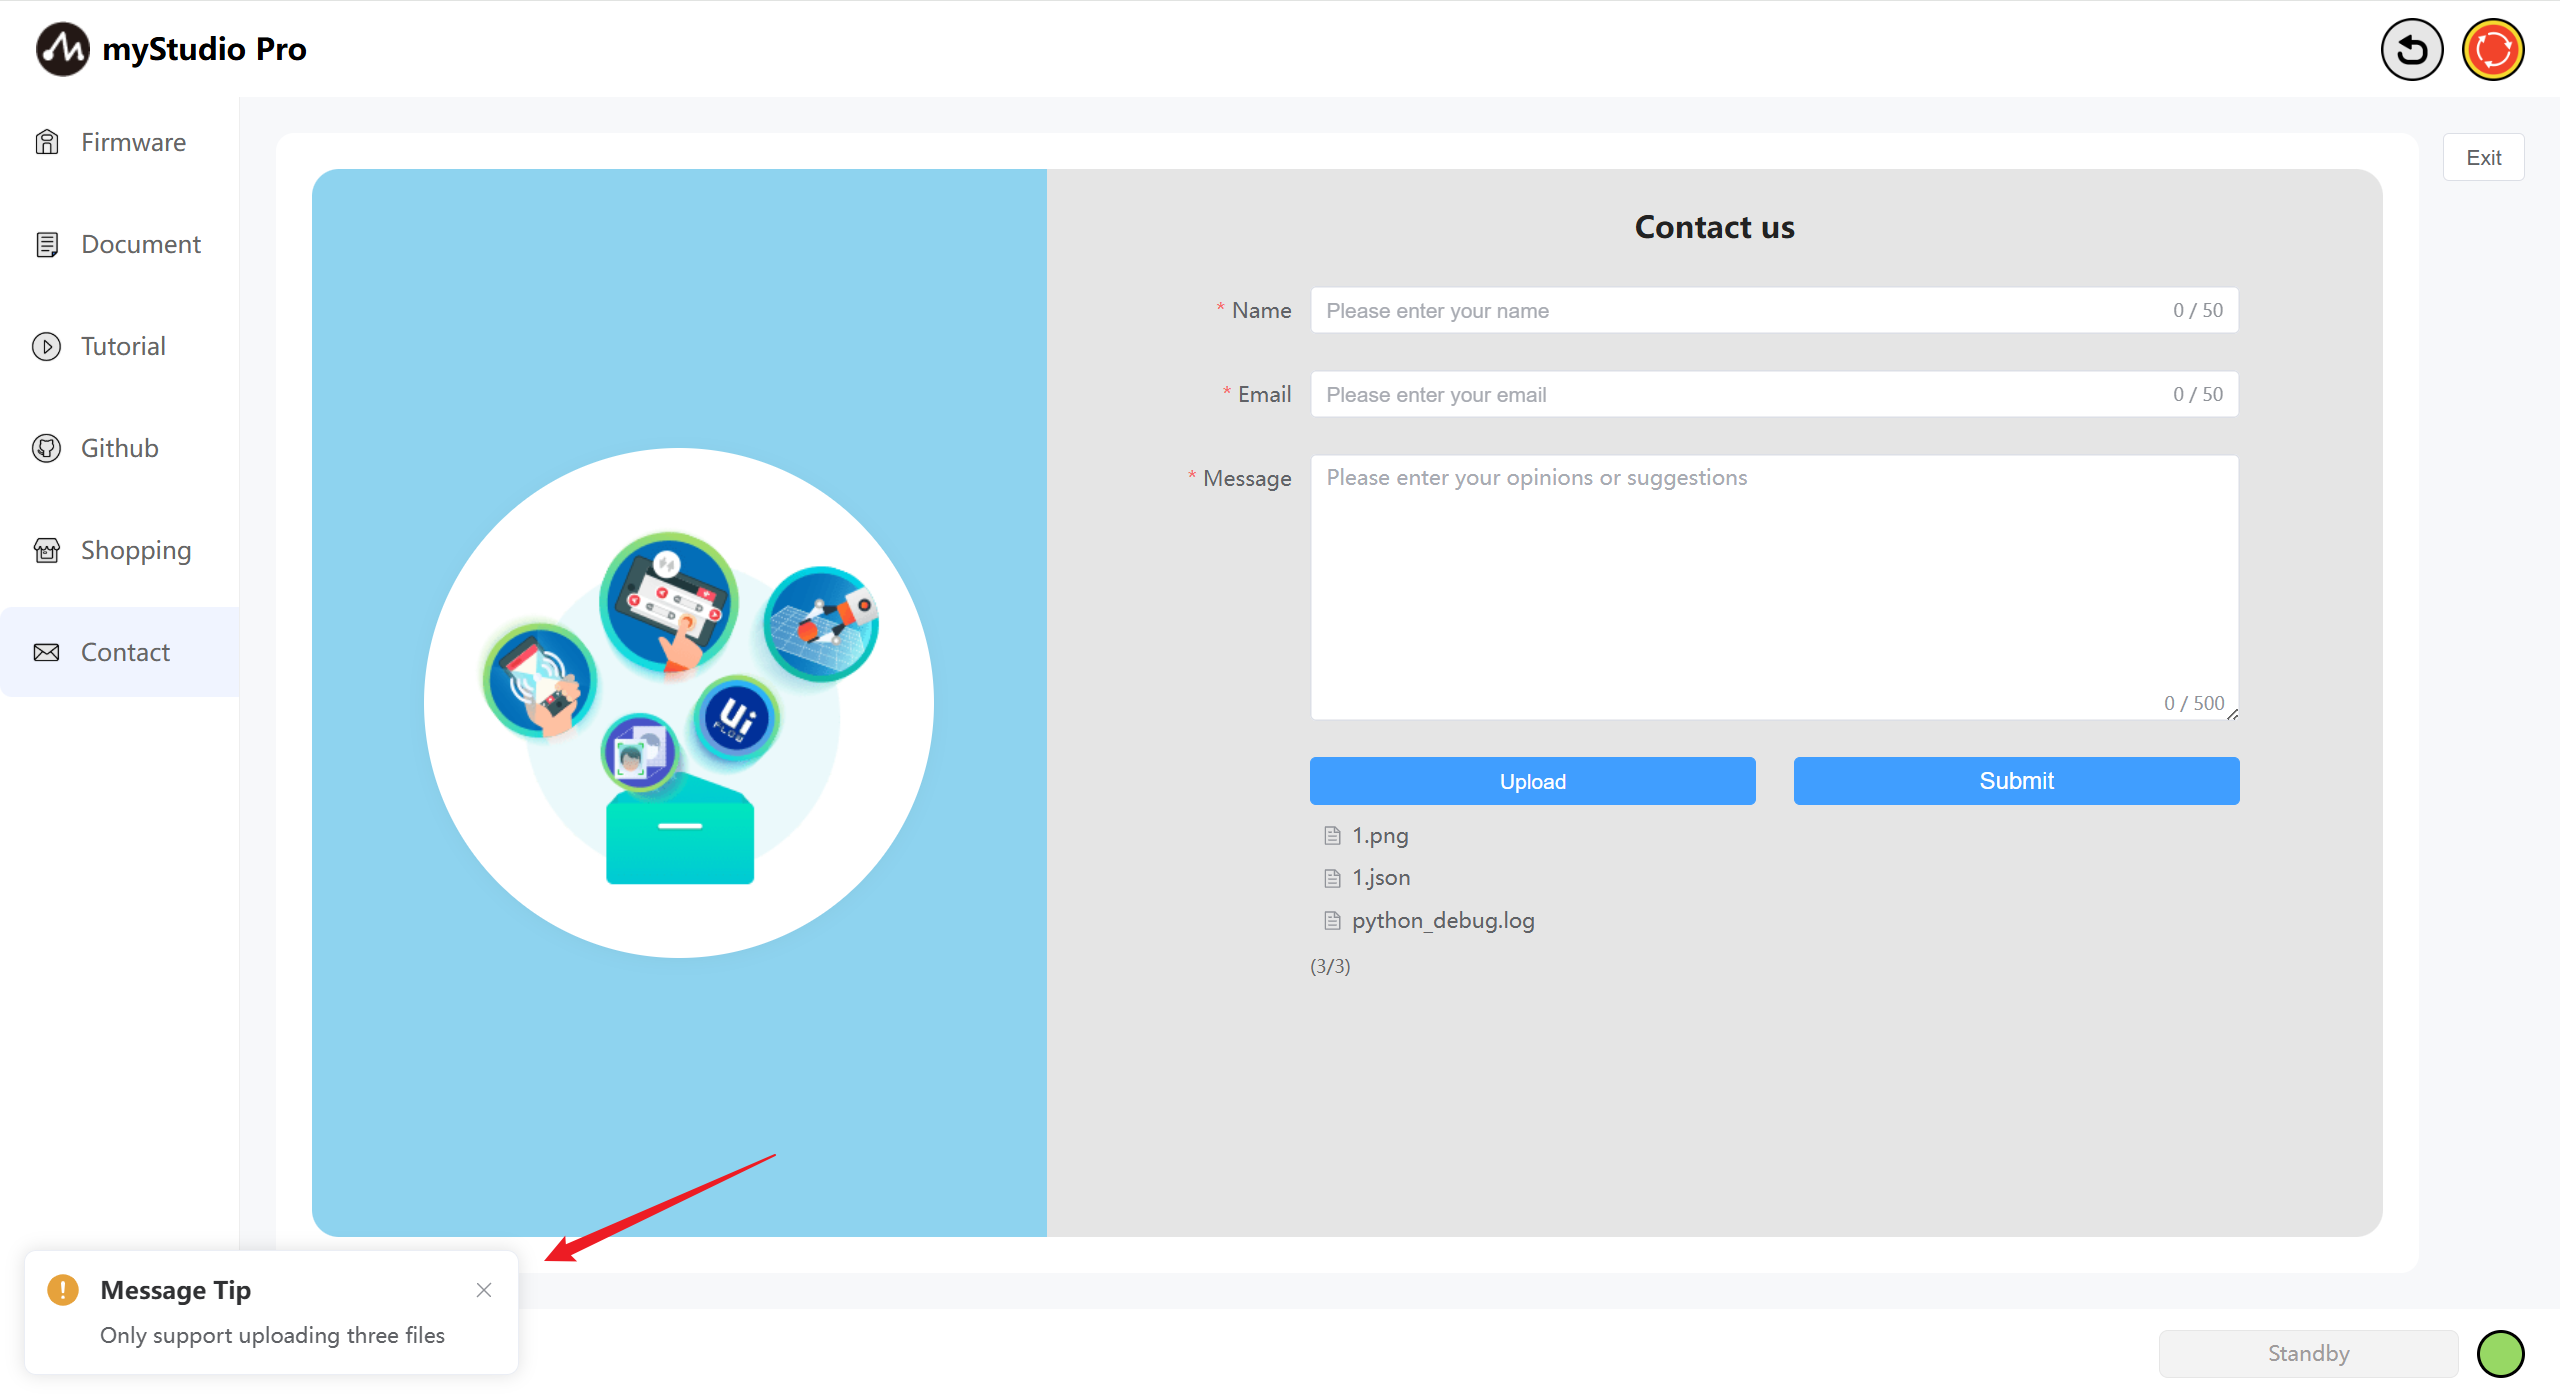This screenshot has width=2560, height=1398.
Task: Click the green status indicator circle
Action: point(2500,1354)
